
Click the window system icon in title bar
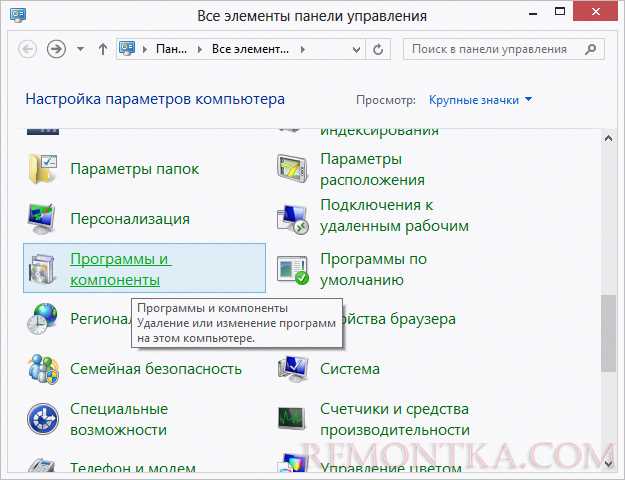pos(18,15)
